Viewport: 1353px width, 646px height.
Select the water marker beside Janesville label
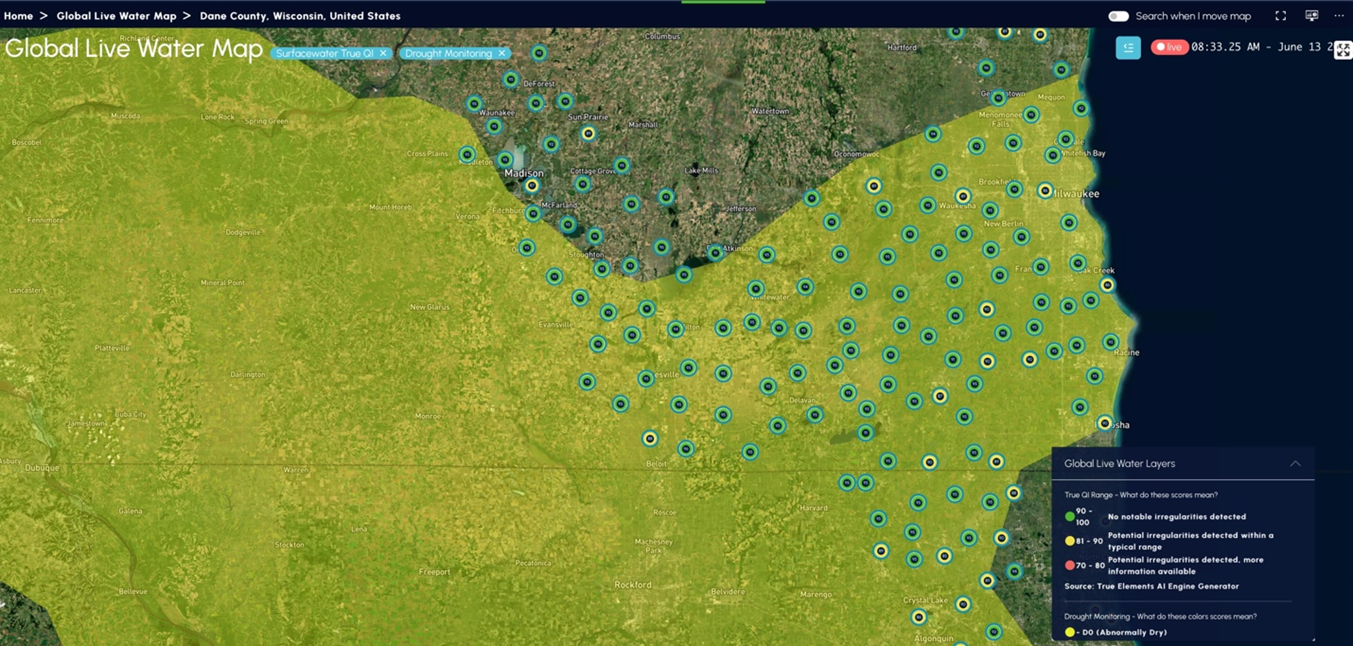pos(646,379)
